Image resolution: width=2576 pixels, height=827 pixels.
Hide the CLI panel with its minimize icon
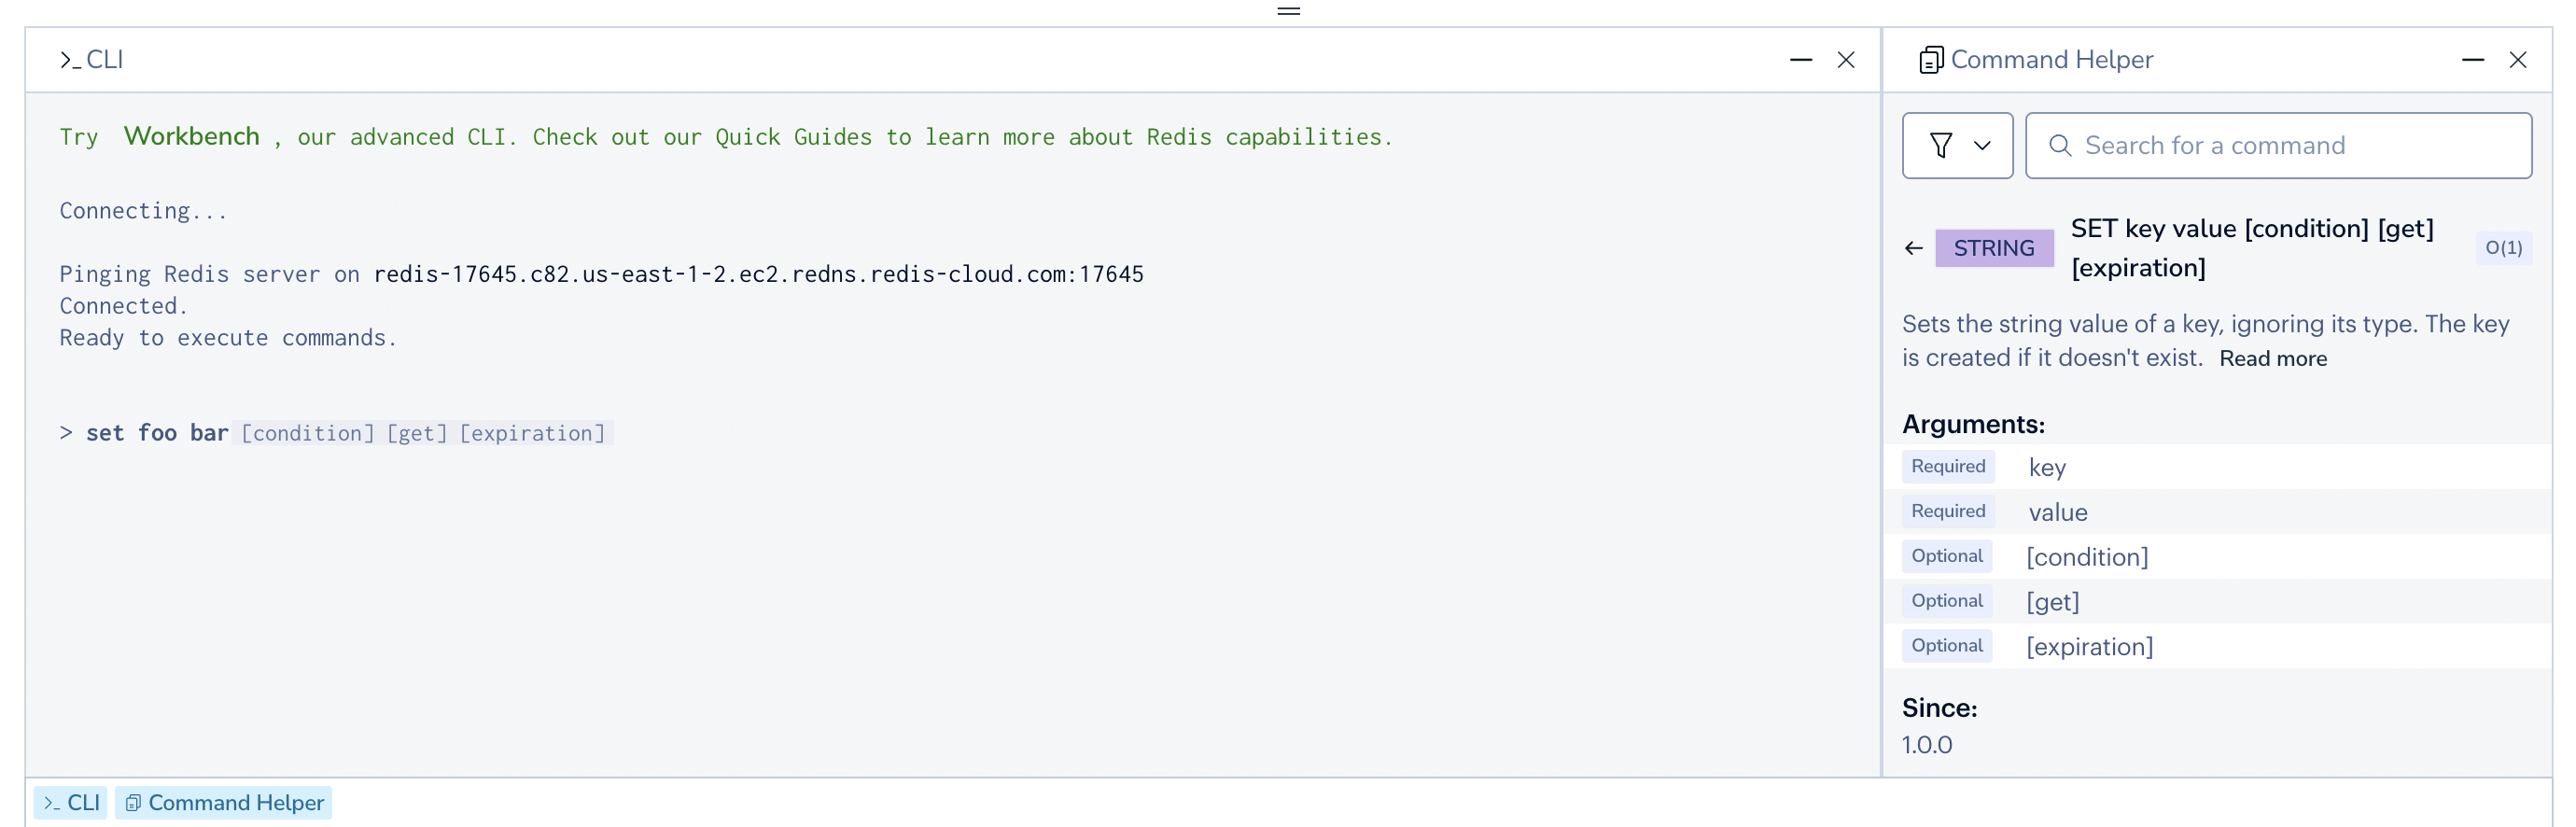[x=1800, y=60]
